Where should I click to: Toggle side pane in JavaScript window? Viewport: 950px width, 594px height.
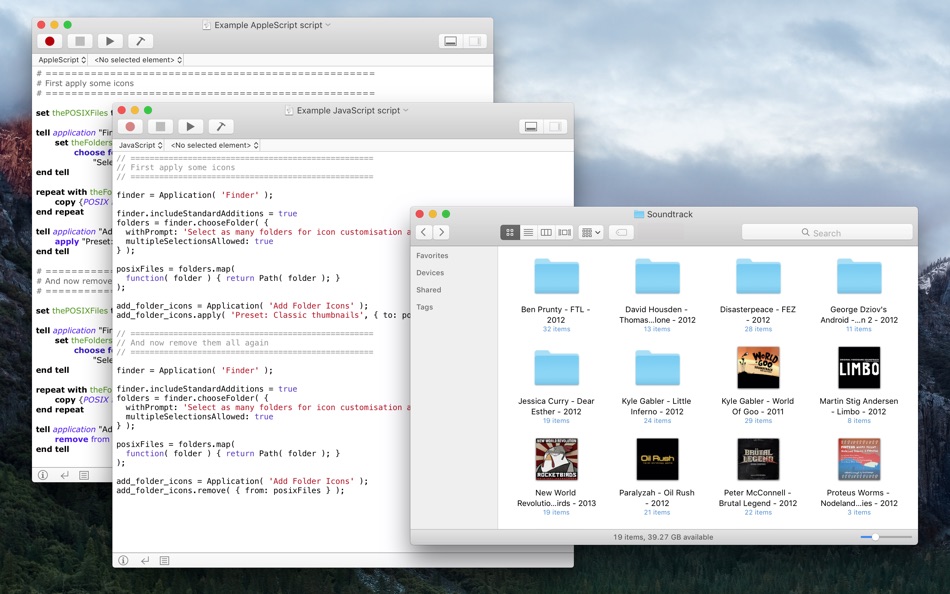556,127
